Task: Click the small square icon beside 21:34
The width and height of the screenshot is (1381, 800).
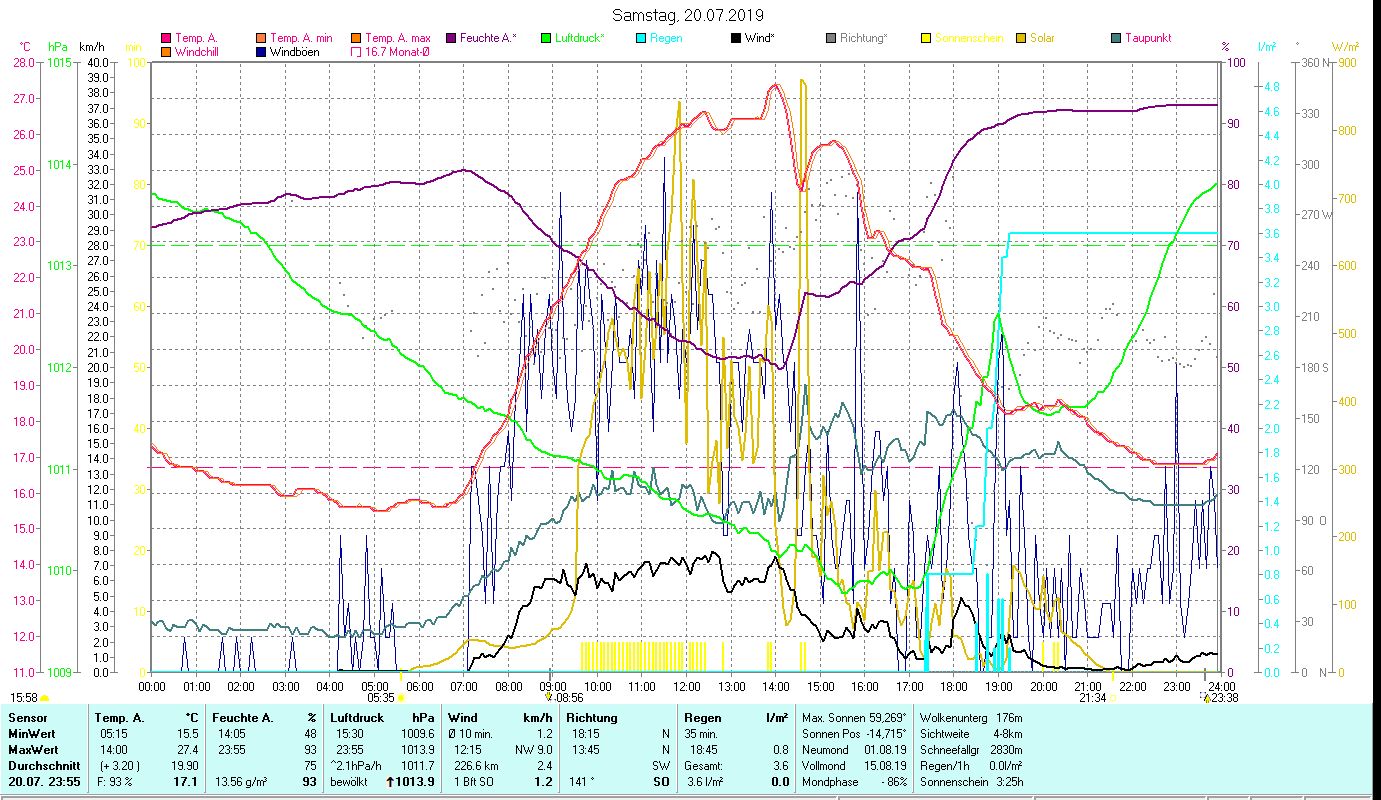Action: [1112, 698]
